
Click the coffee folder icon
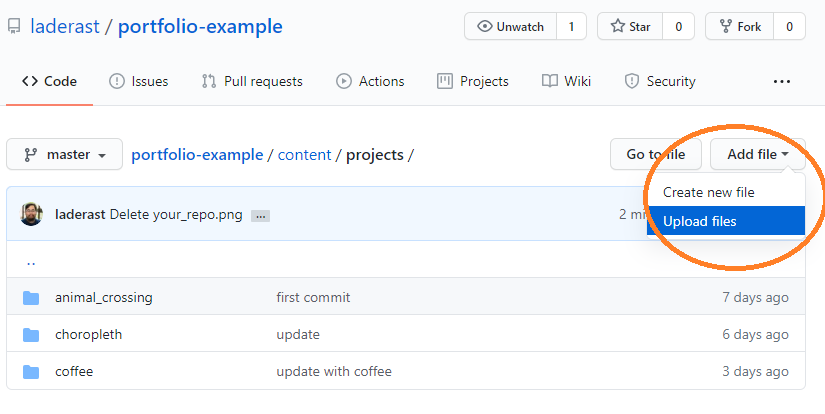(31, 371)
